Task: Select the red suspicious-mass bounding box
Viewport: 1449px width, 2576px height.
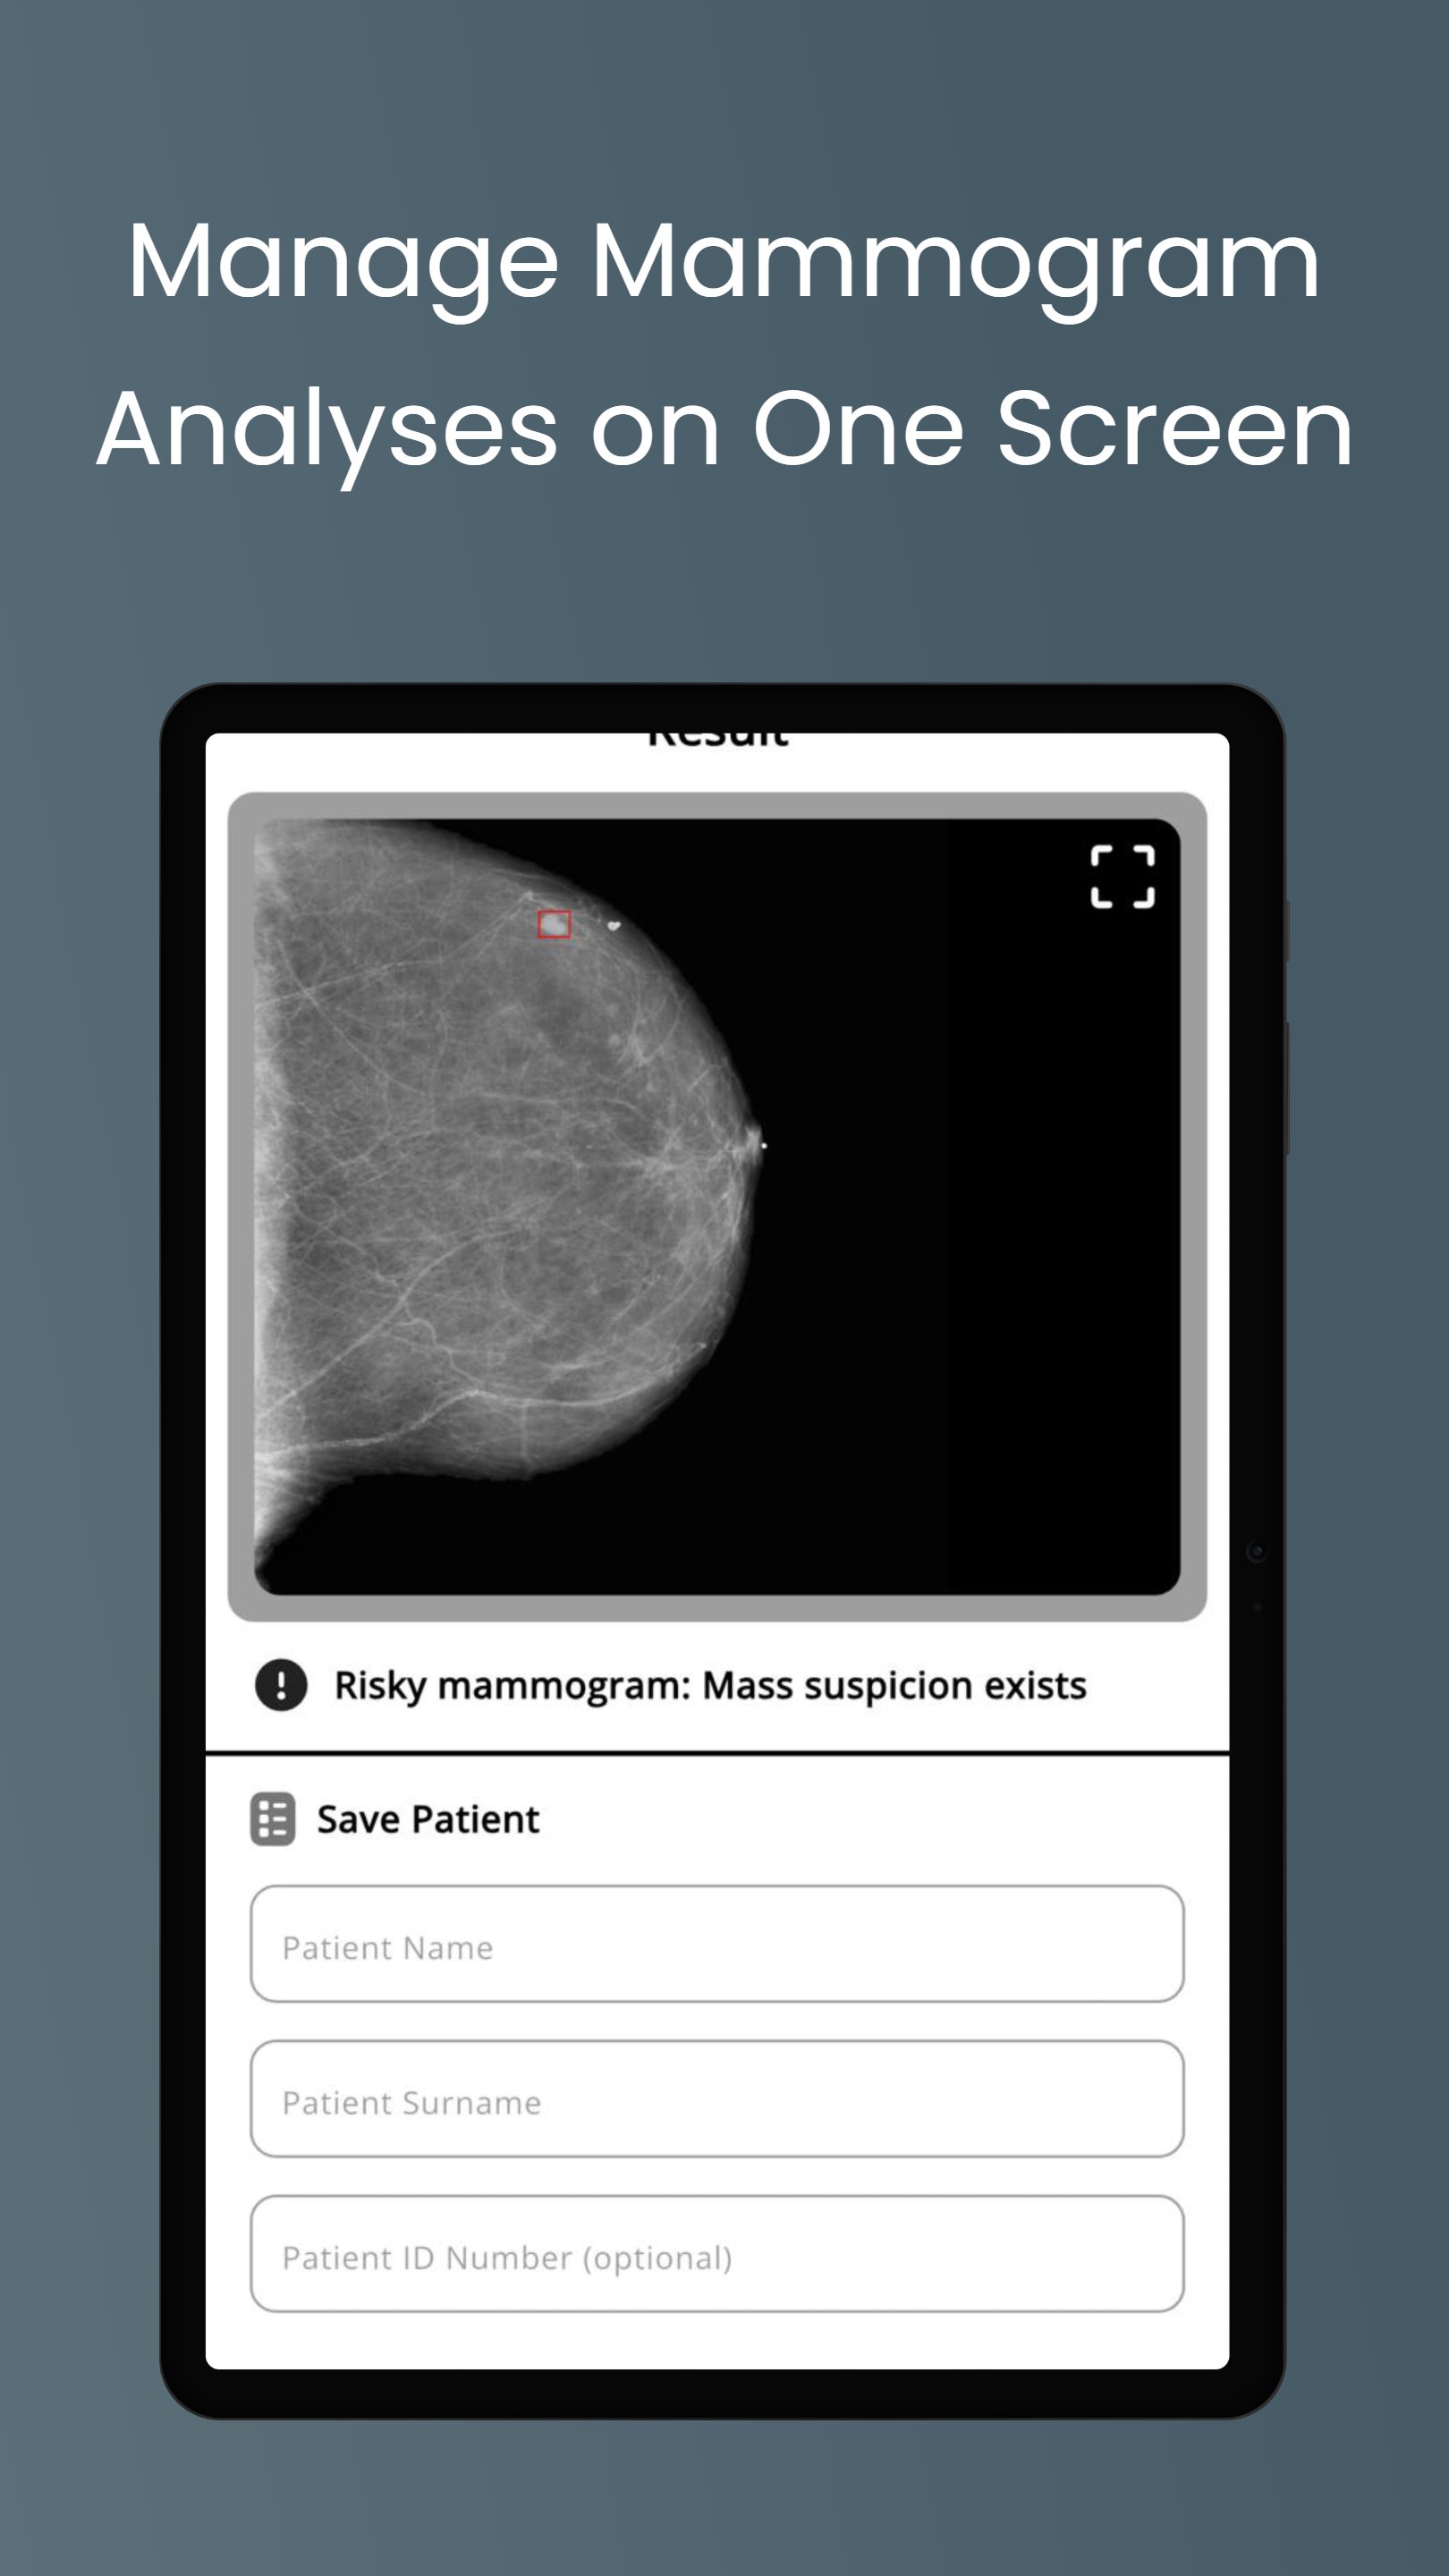Action: 554,924
